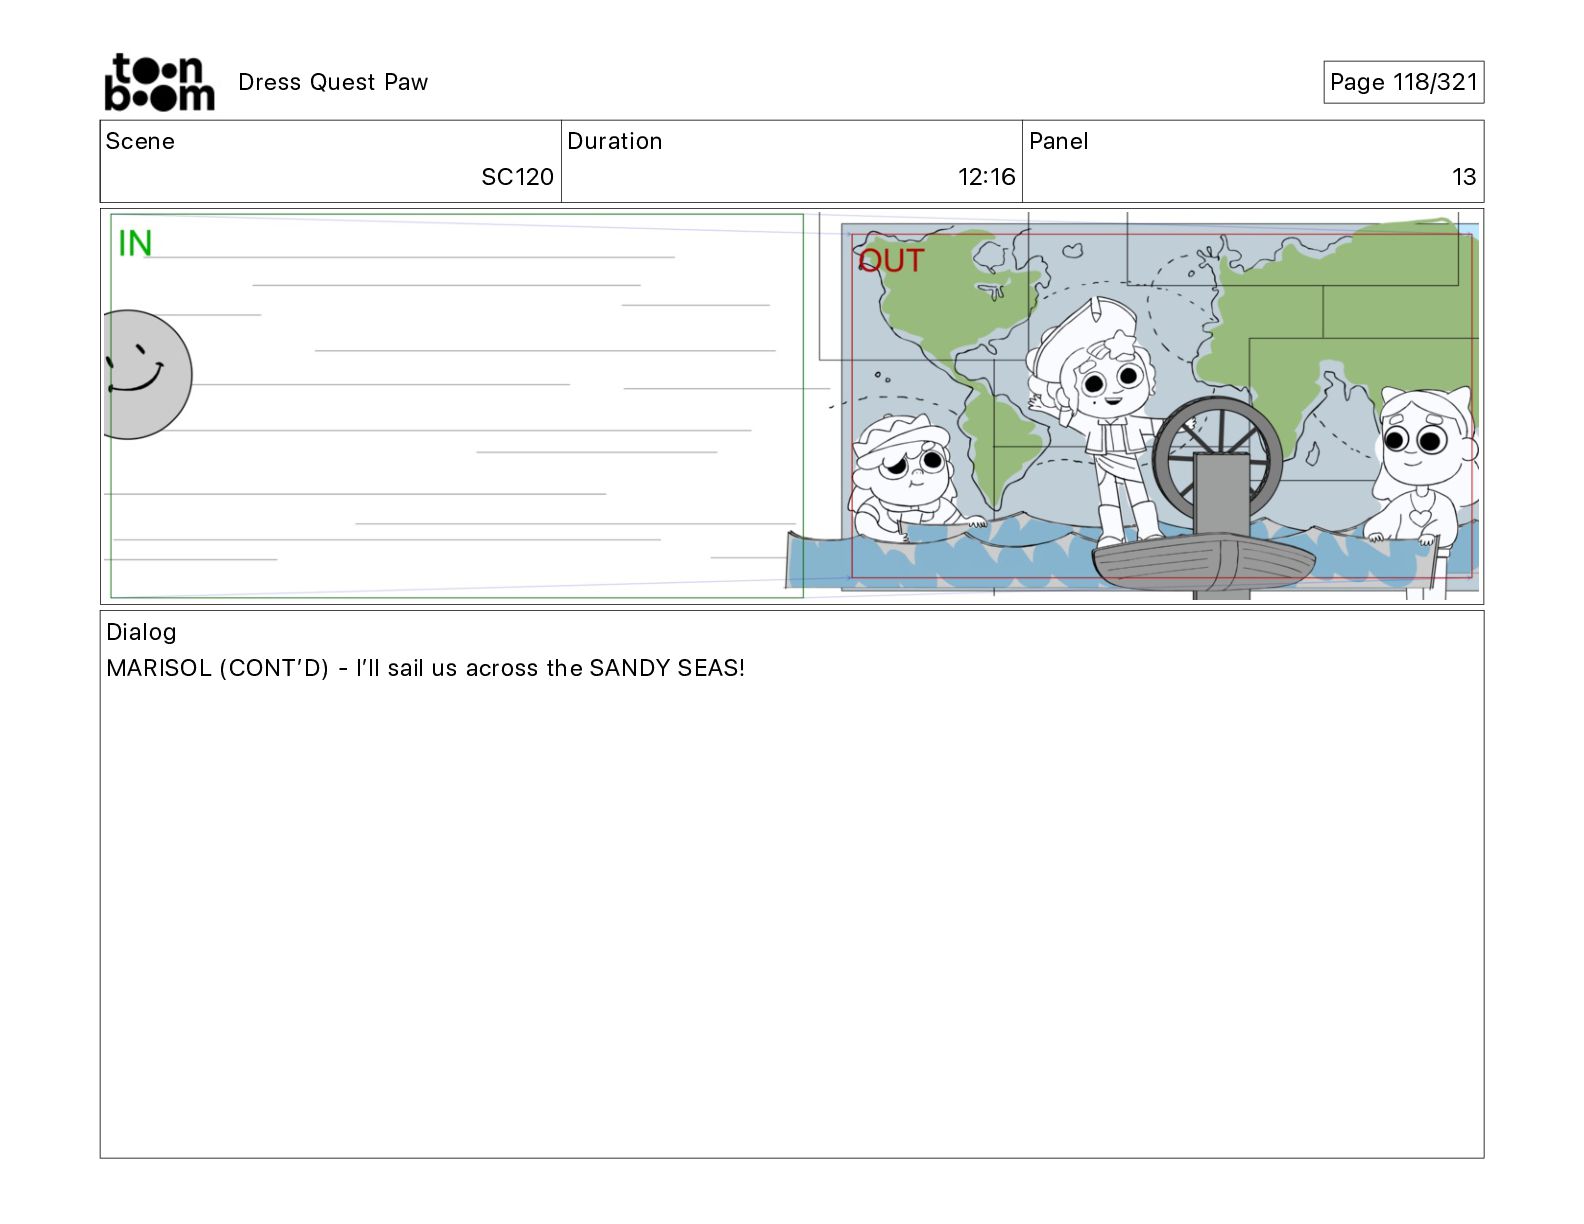Click the 'Page 118/321' box
This screenshot has height=1224, width=1584.
coord(1403,82)
